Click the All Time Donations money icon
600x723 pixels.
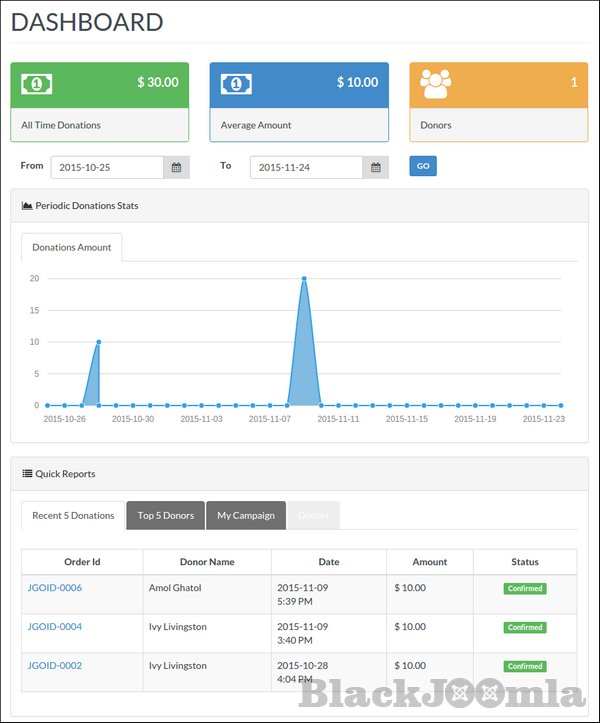(37, 84)
